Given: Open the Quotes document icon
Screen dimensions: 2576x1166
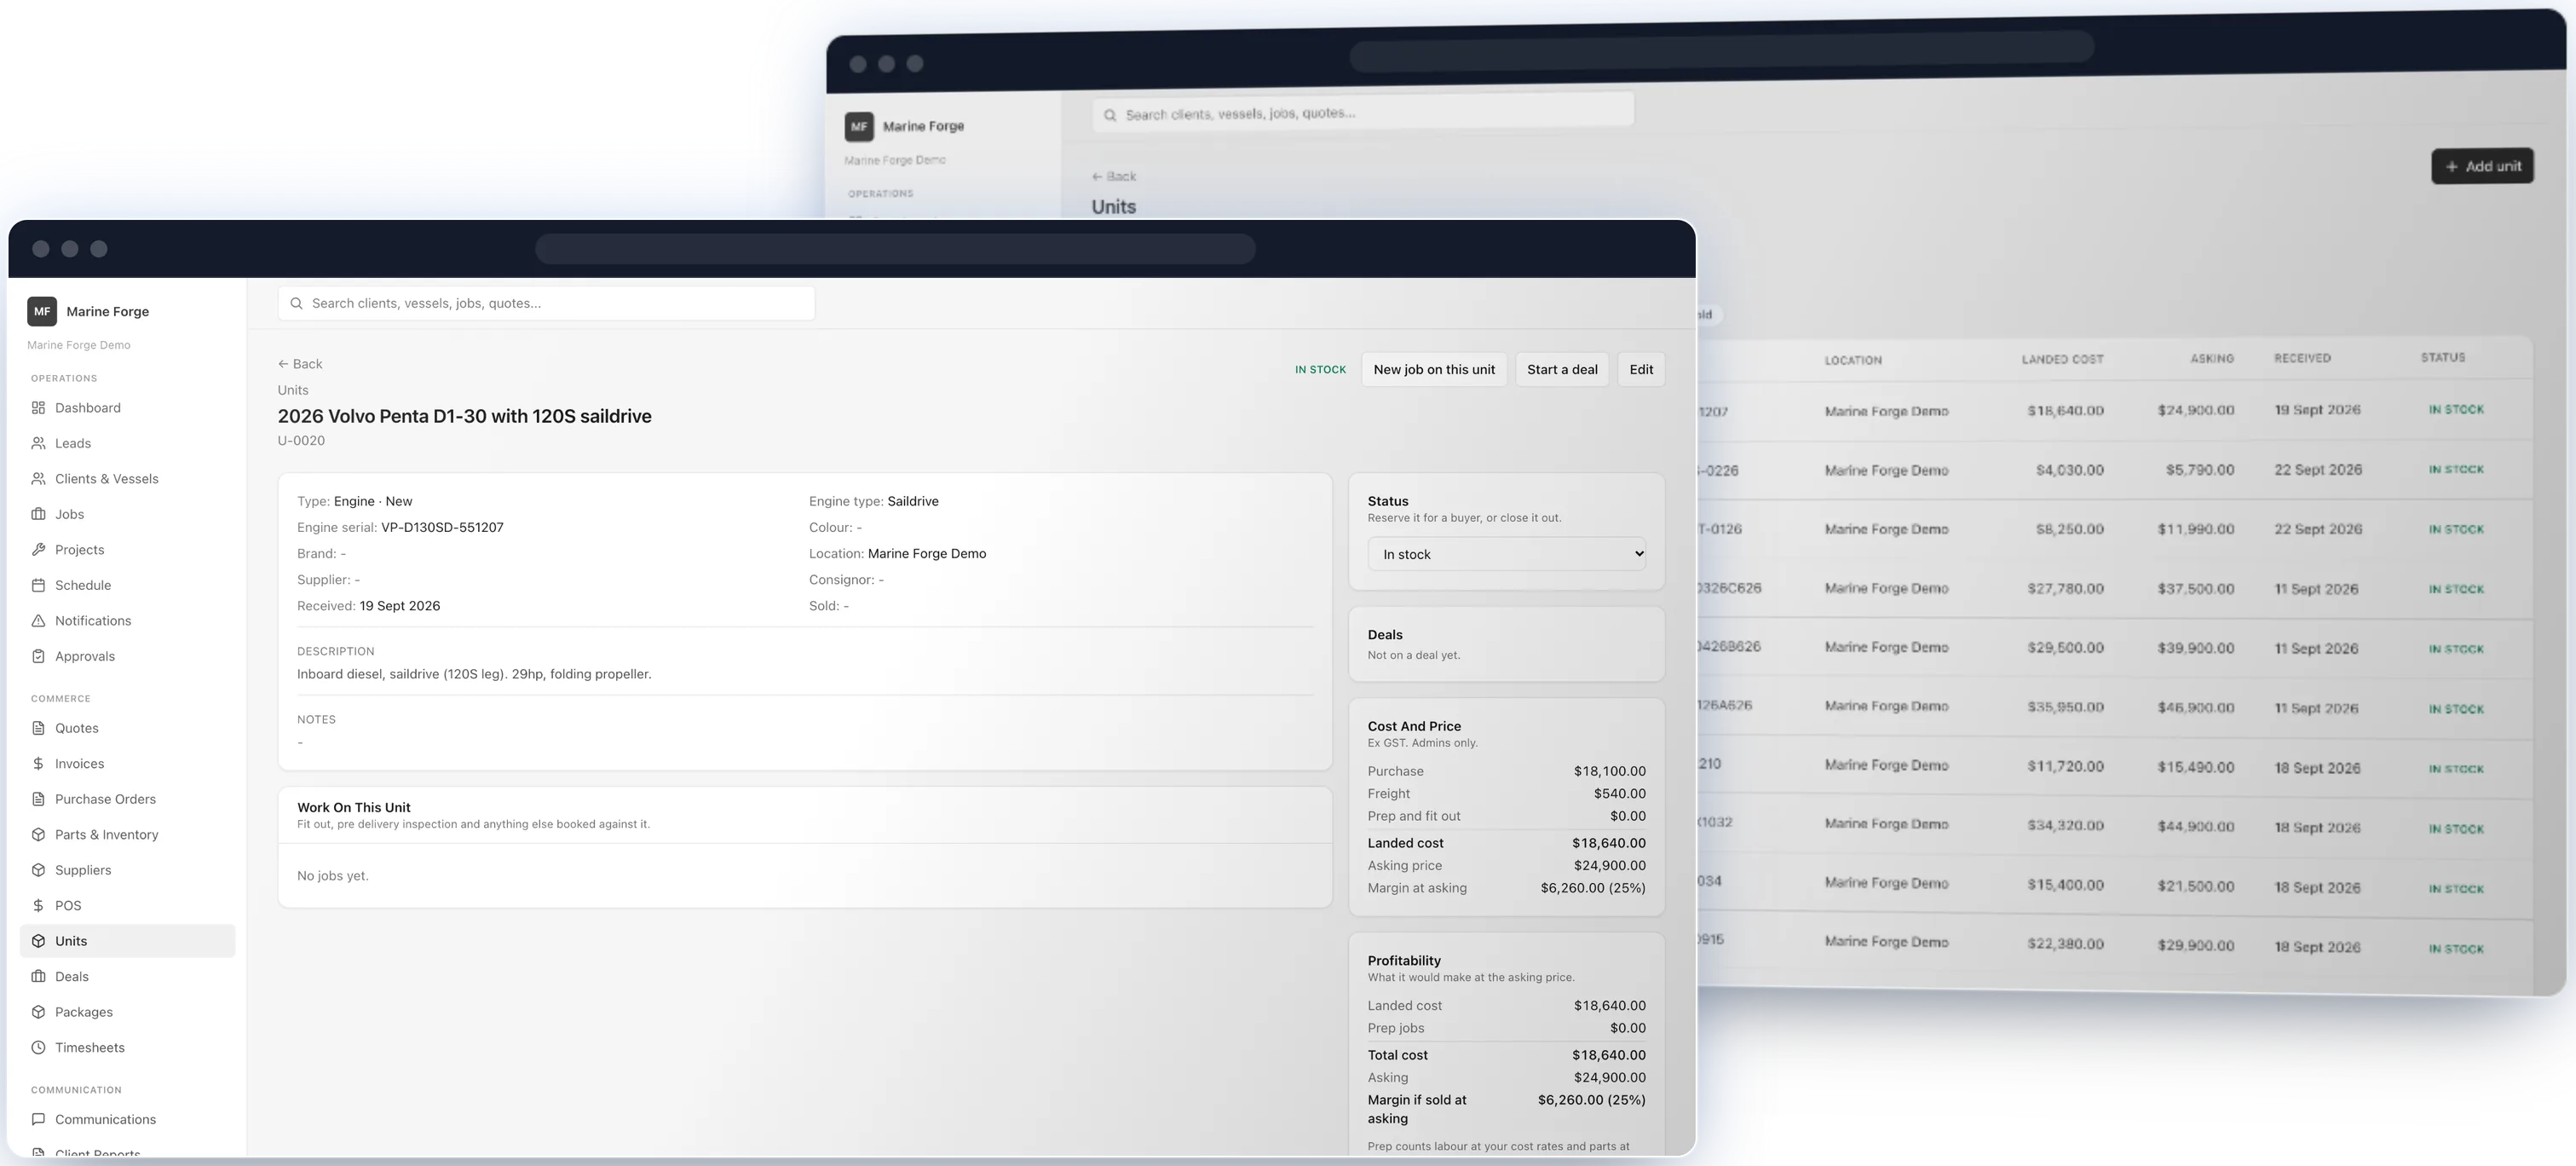Looking at the screenshot, I should [38, 728].
